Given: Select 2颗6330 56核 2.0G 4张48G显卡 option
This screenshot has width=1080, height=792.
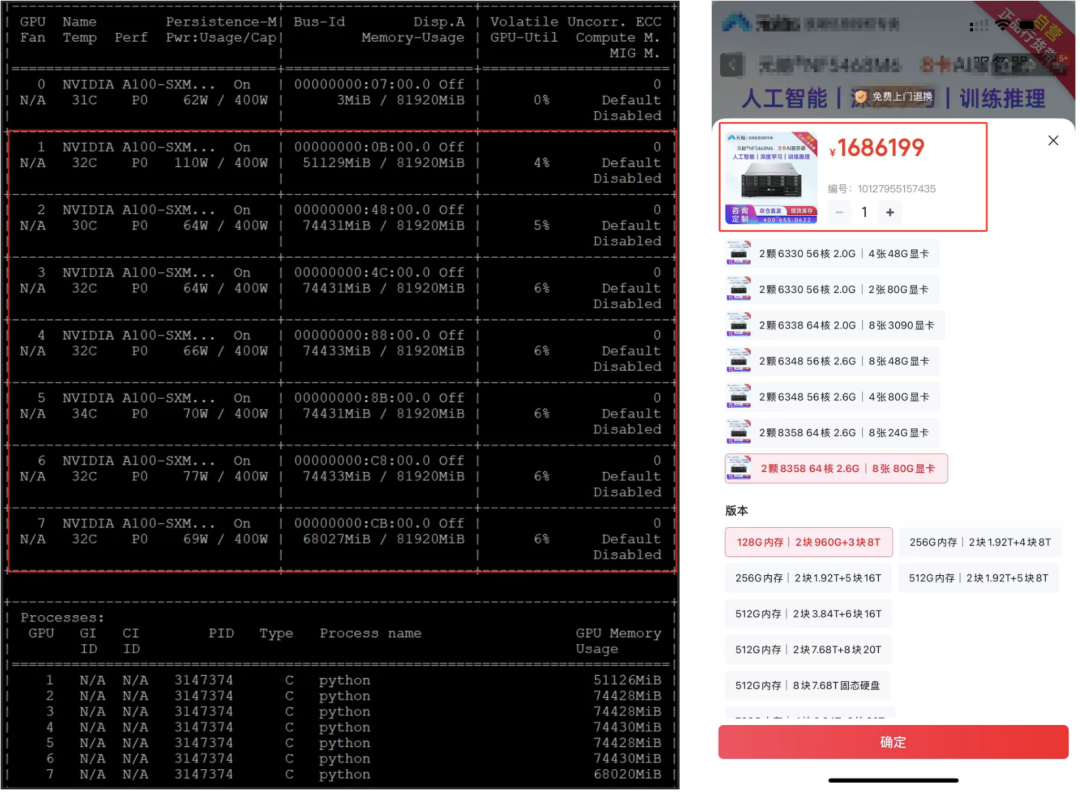Looking at the screenshot, I should tap(831, 253).
